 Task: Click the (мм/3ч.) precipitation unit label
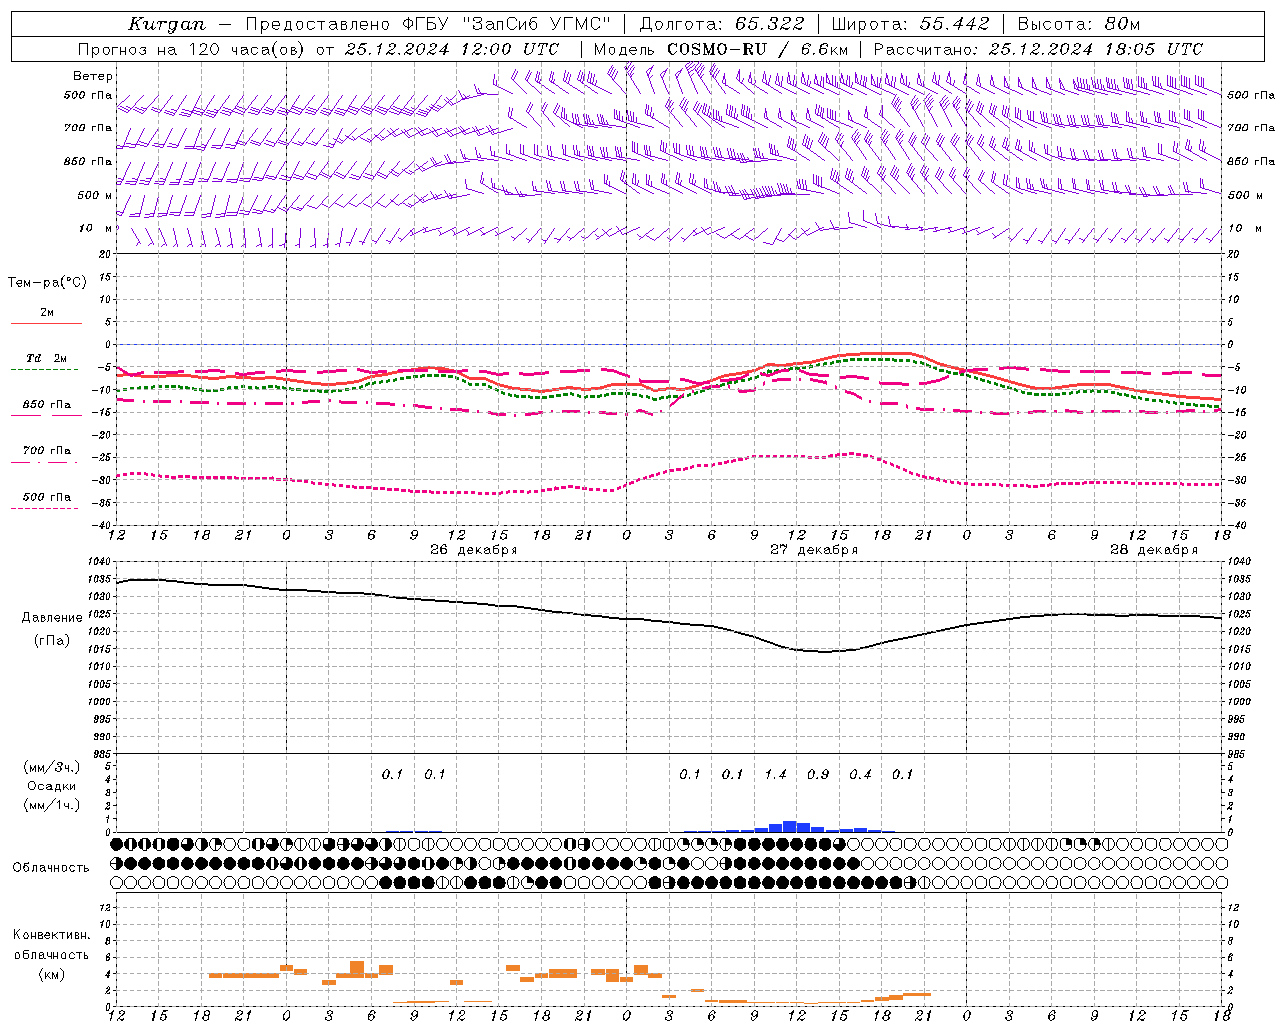click(52, 768)
